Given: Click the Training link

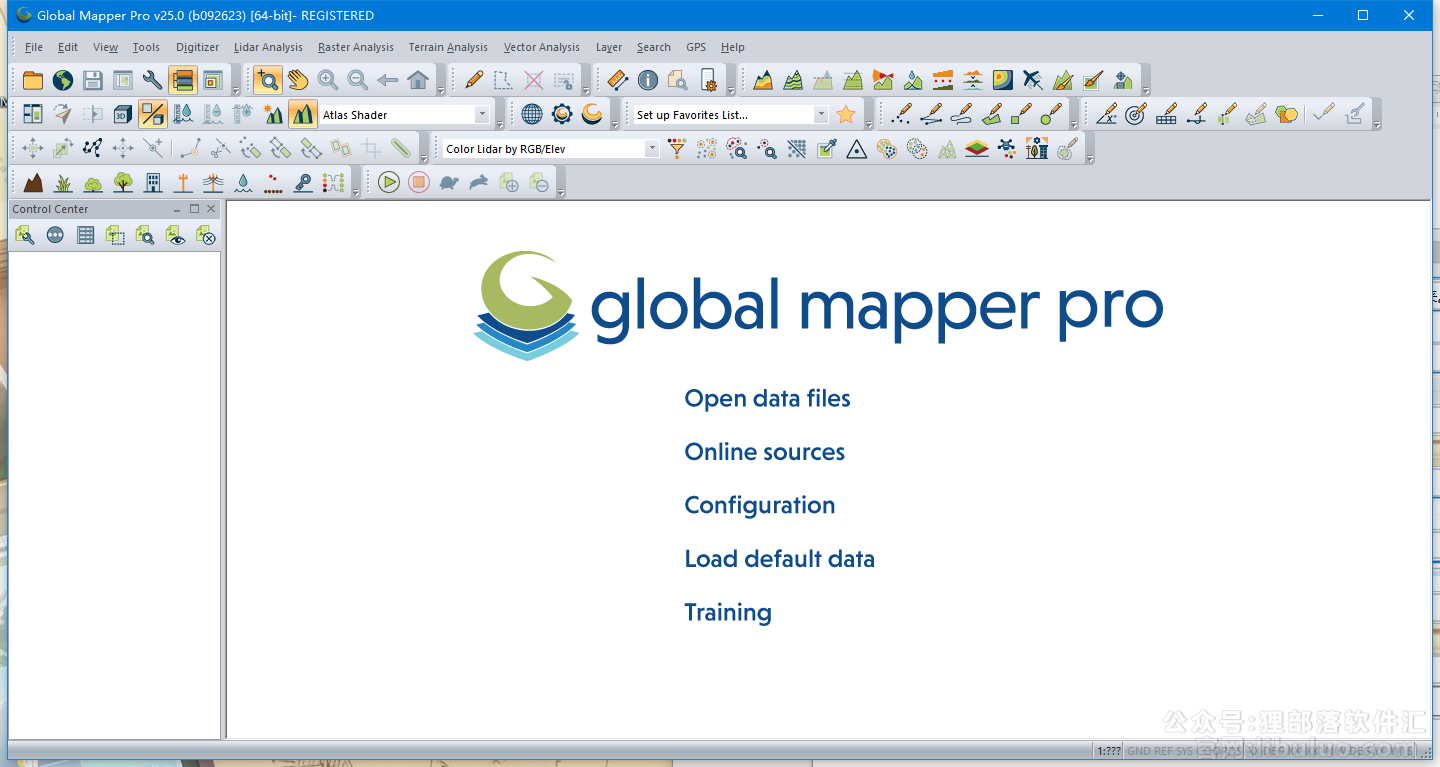Looking at the screenshot, I should pos(727,612).
